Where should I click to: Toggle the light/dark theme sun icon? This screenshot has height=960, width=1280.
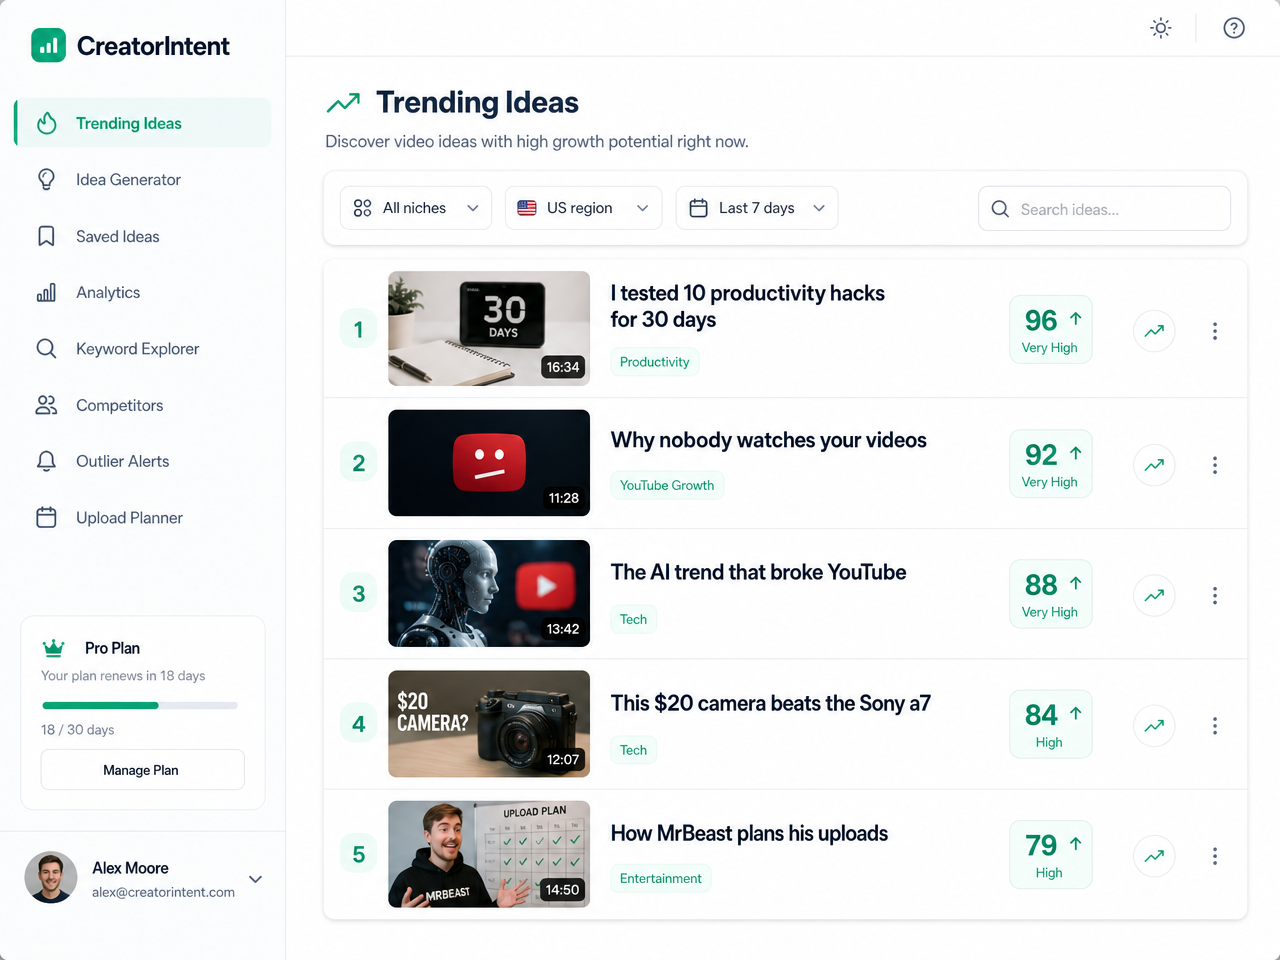(x=1160, y=28)
